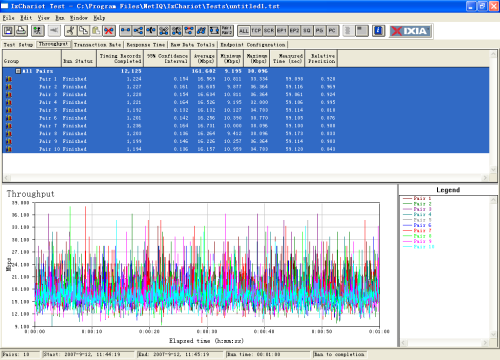
Task: Open the Help menu
Action: (99, 18)
